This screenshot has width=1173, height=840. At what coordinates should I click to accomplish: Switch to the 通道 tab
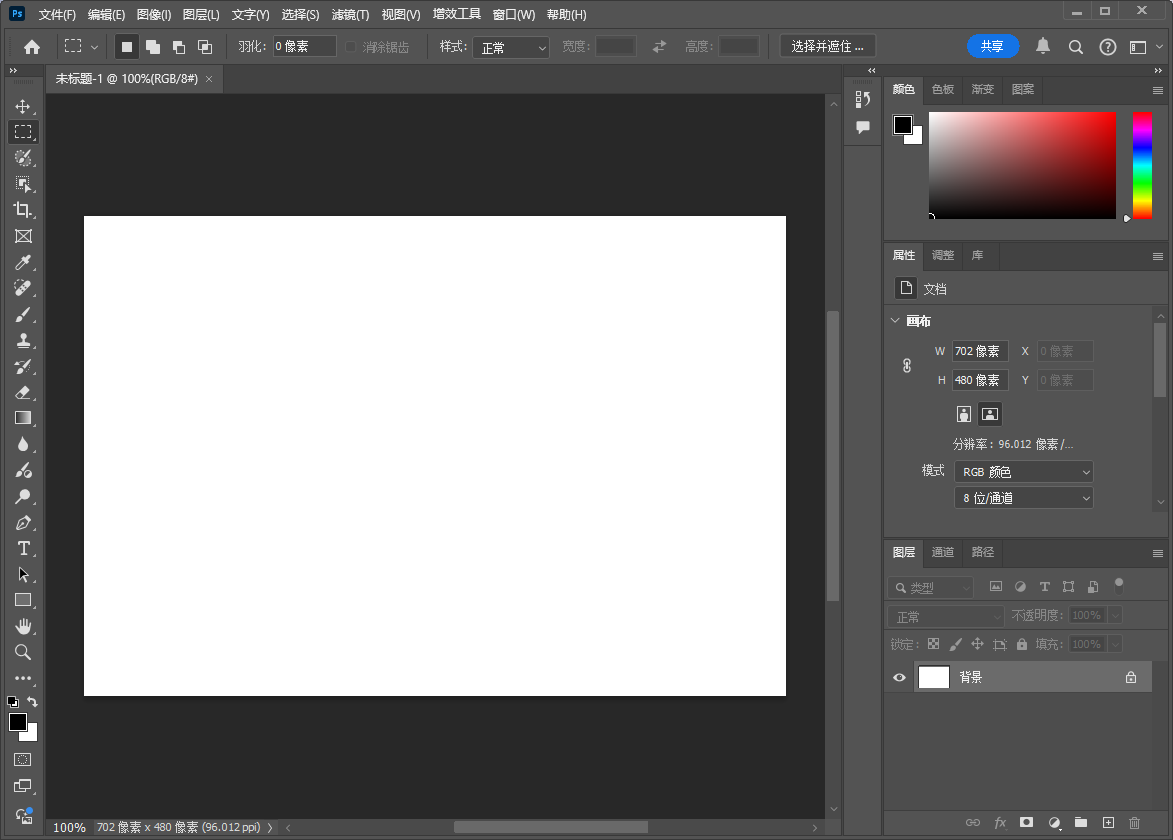pyautogui.click(x=942, y=552)
